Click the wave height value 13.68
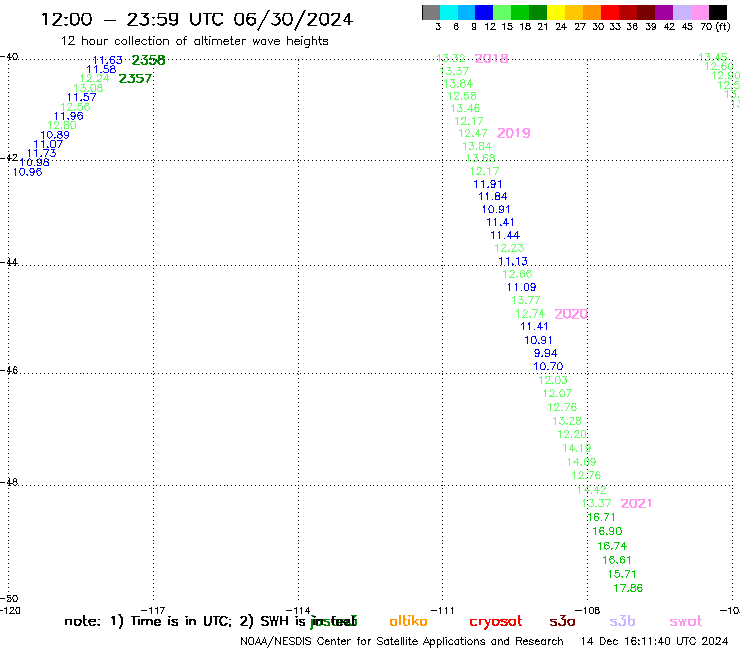Screen dimensions: 740x650 (x=481, y=158)
